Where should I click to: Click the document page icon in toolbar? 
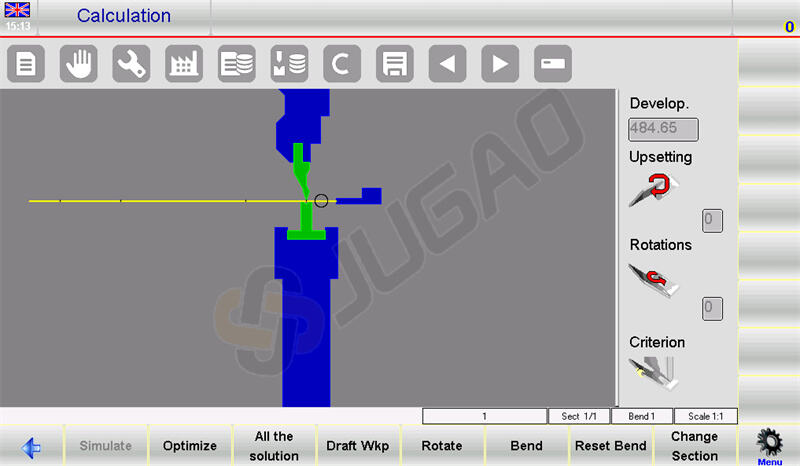tap(26, 65)
